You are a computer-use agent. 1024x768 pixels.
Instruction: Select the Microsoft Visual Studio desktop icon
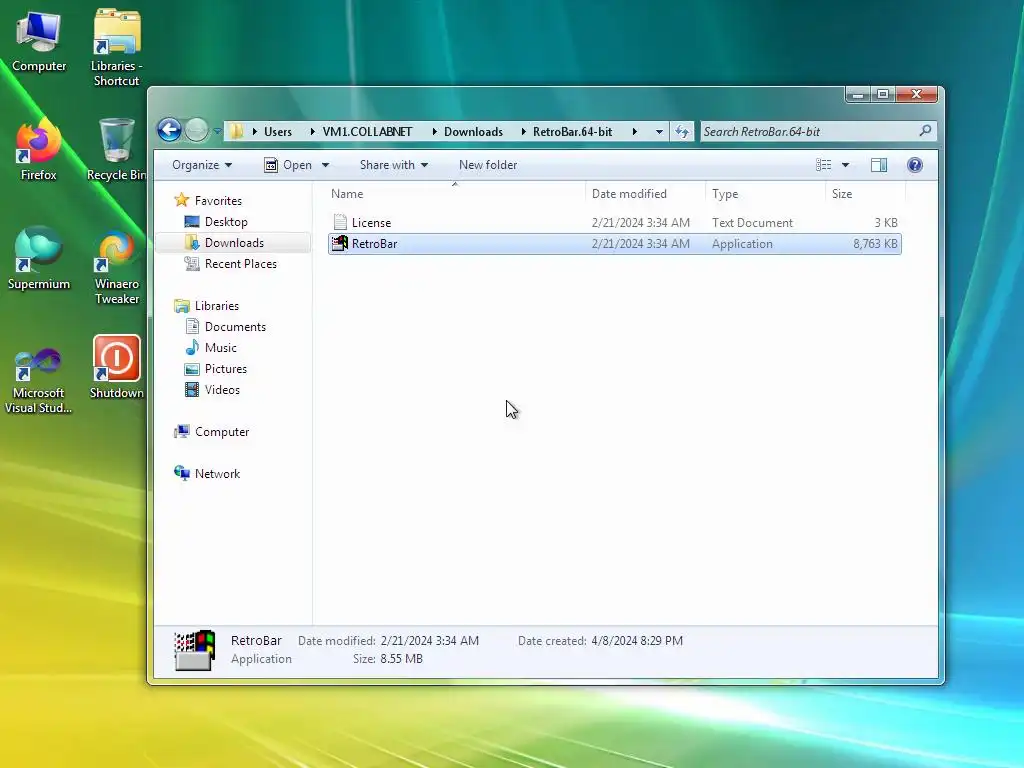tap(39, 380)
